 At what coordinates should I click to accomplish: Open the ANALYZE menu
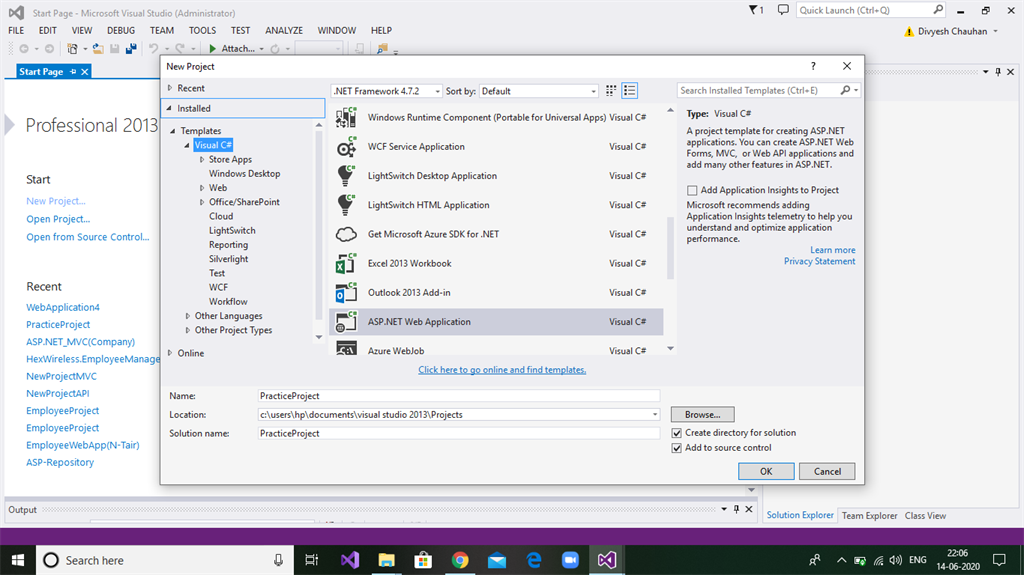click(284, 30)
